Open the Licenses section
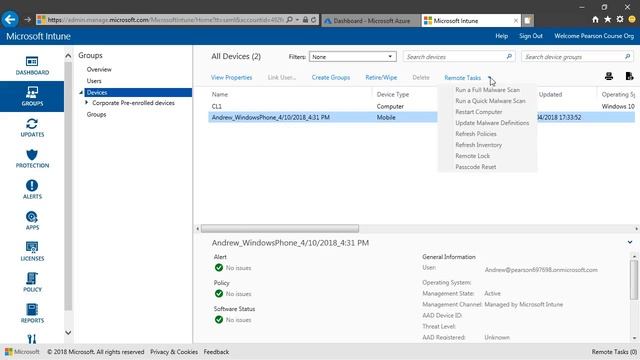Viewport: 640px width, 360px height. [x=32, y=251]
